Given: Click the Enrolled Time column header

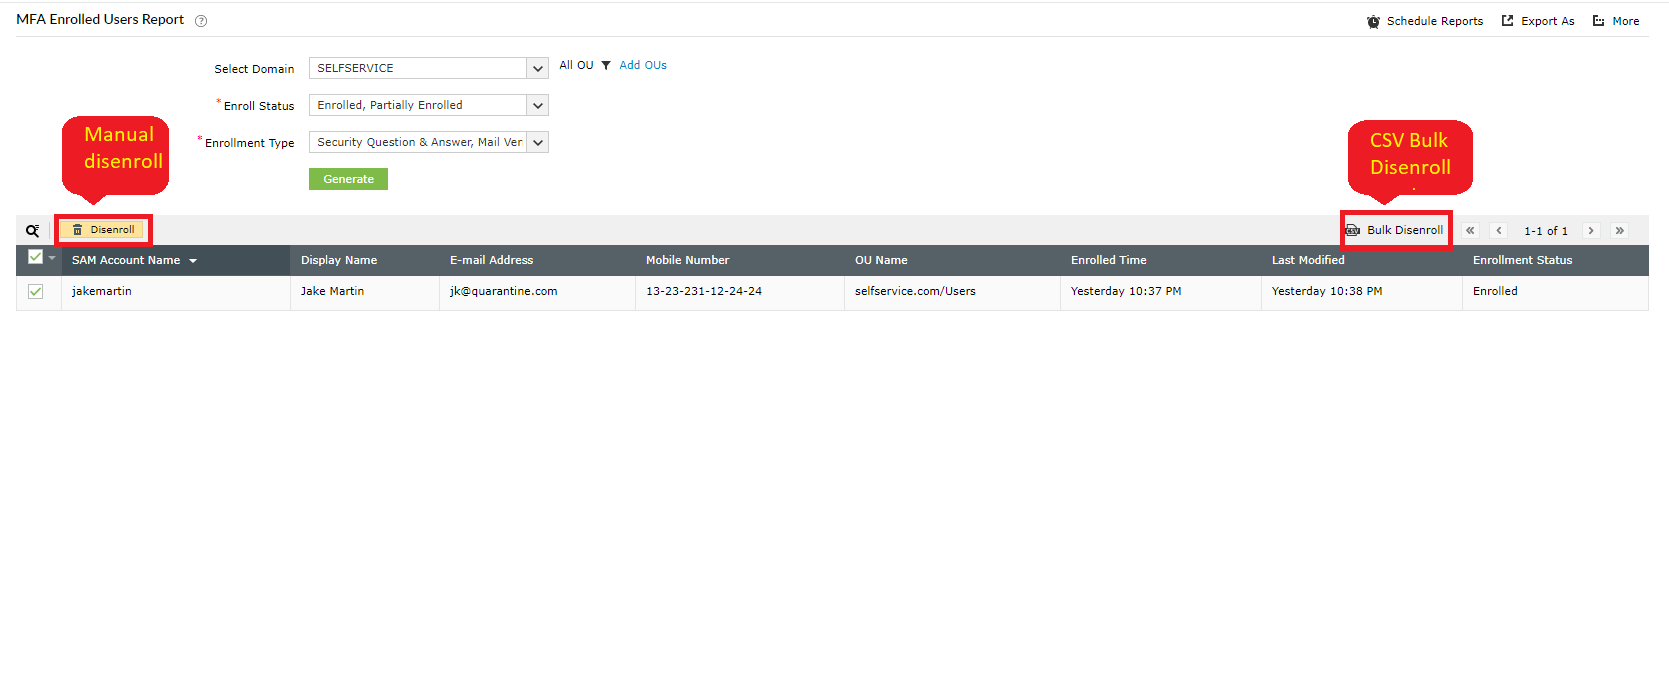Looking at the screenshot, I should 1108,260.
